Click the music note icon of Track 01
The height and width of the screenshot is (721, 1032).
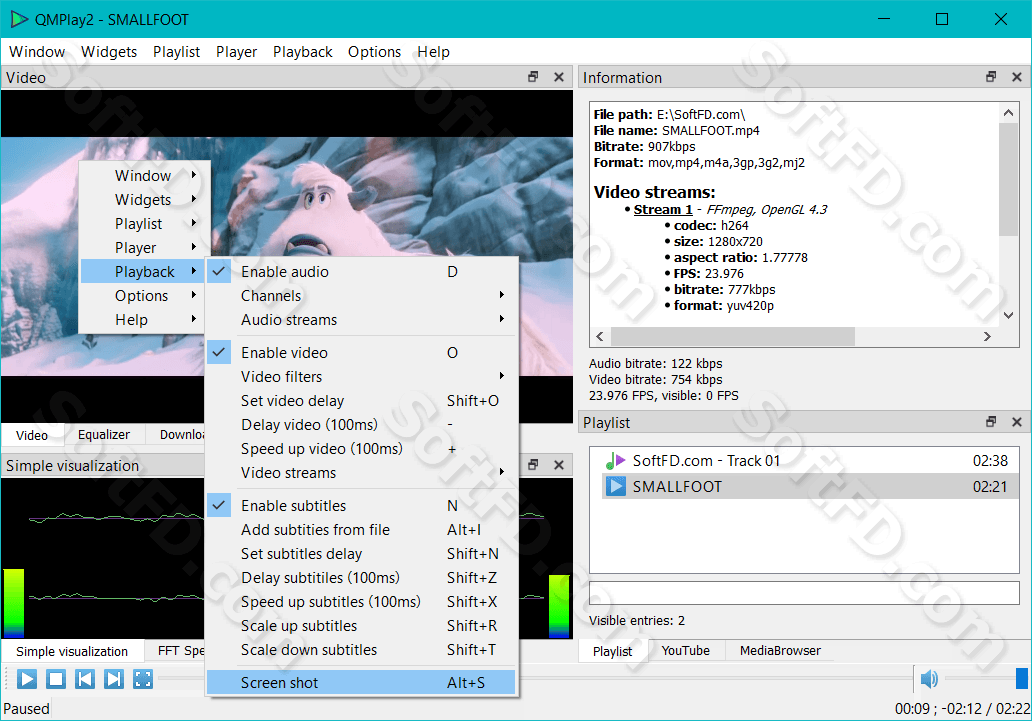[615, 461]
